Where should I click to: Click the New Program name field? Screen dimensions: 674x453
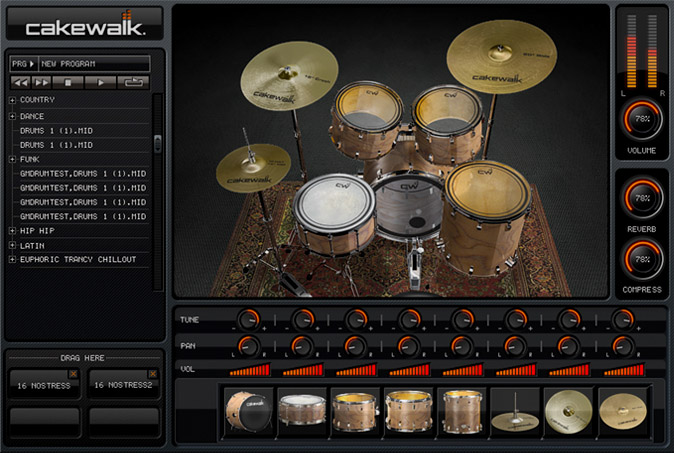click(x=94, y=64)
